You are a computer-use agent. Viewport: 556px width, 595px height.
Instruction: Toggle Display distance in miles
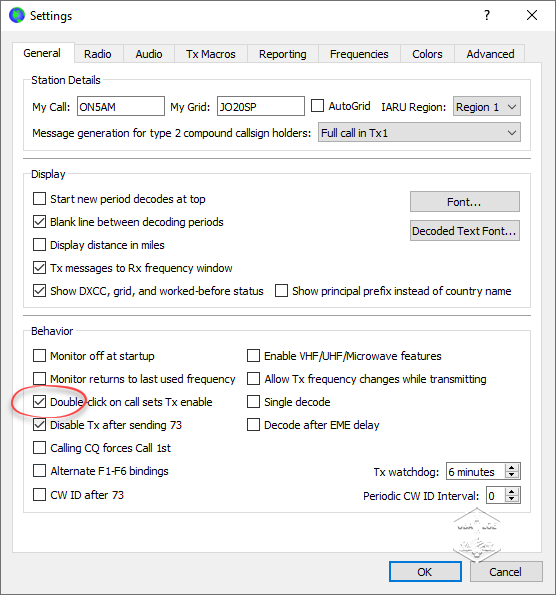tap(39, 245)
